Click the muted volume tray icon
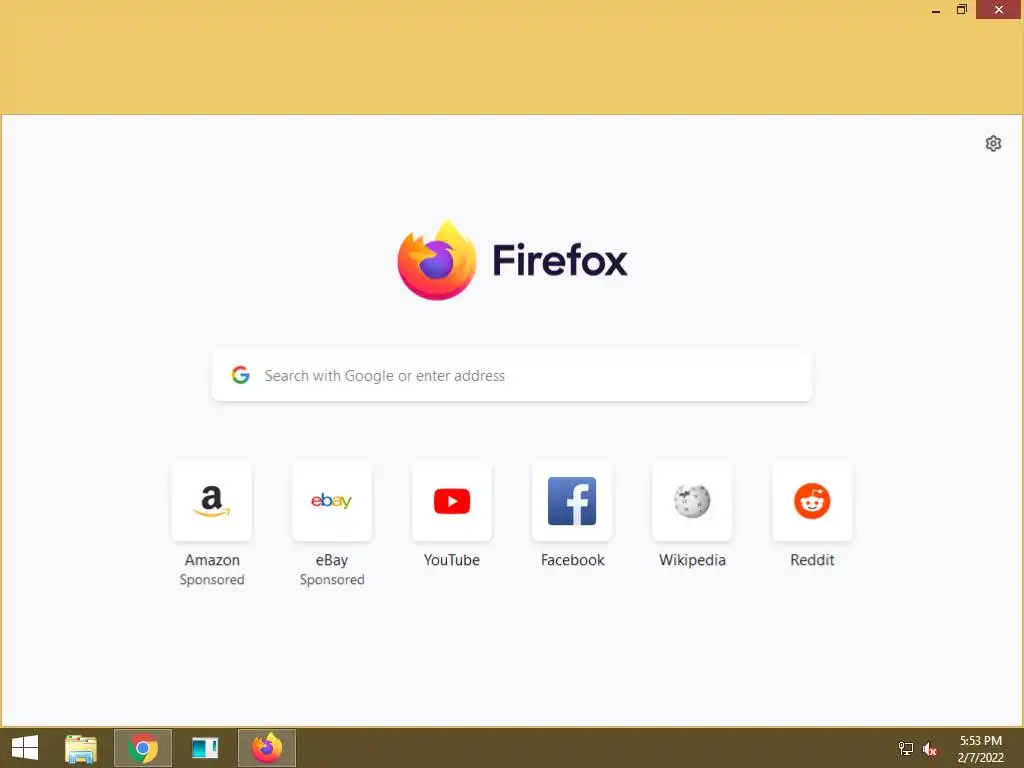The image size is (1024, 768). coord(930,748)
